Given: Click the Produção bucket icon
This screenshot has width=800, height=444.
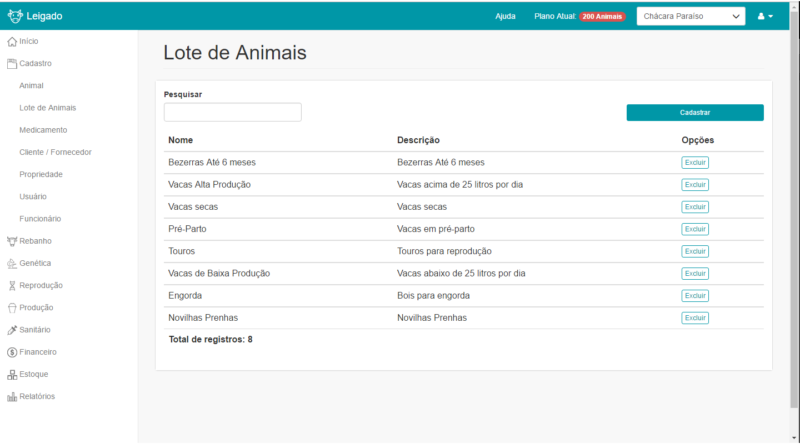Looking at the screenshot, I should coord(12,308).
